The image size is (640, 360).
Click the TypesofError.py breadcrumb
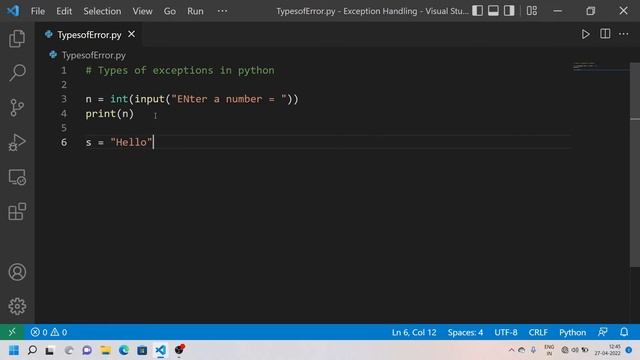coord(93,55)
